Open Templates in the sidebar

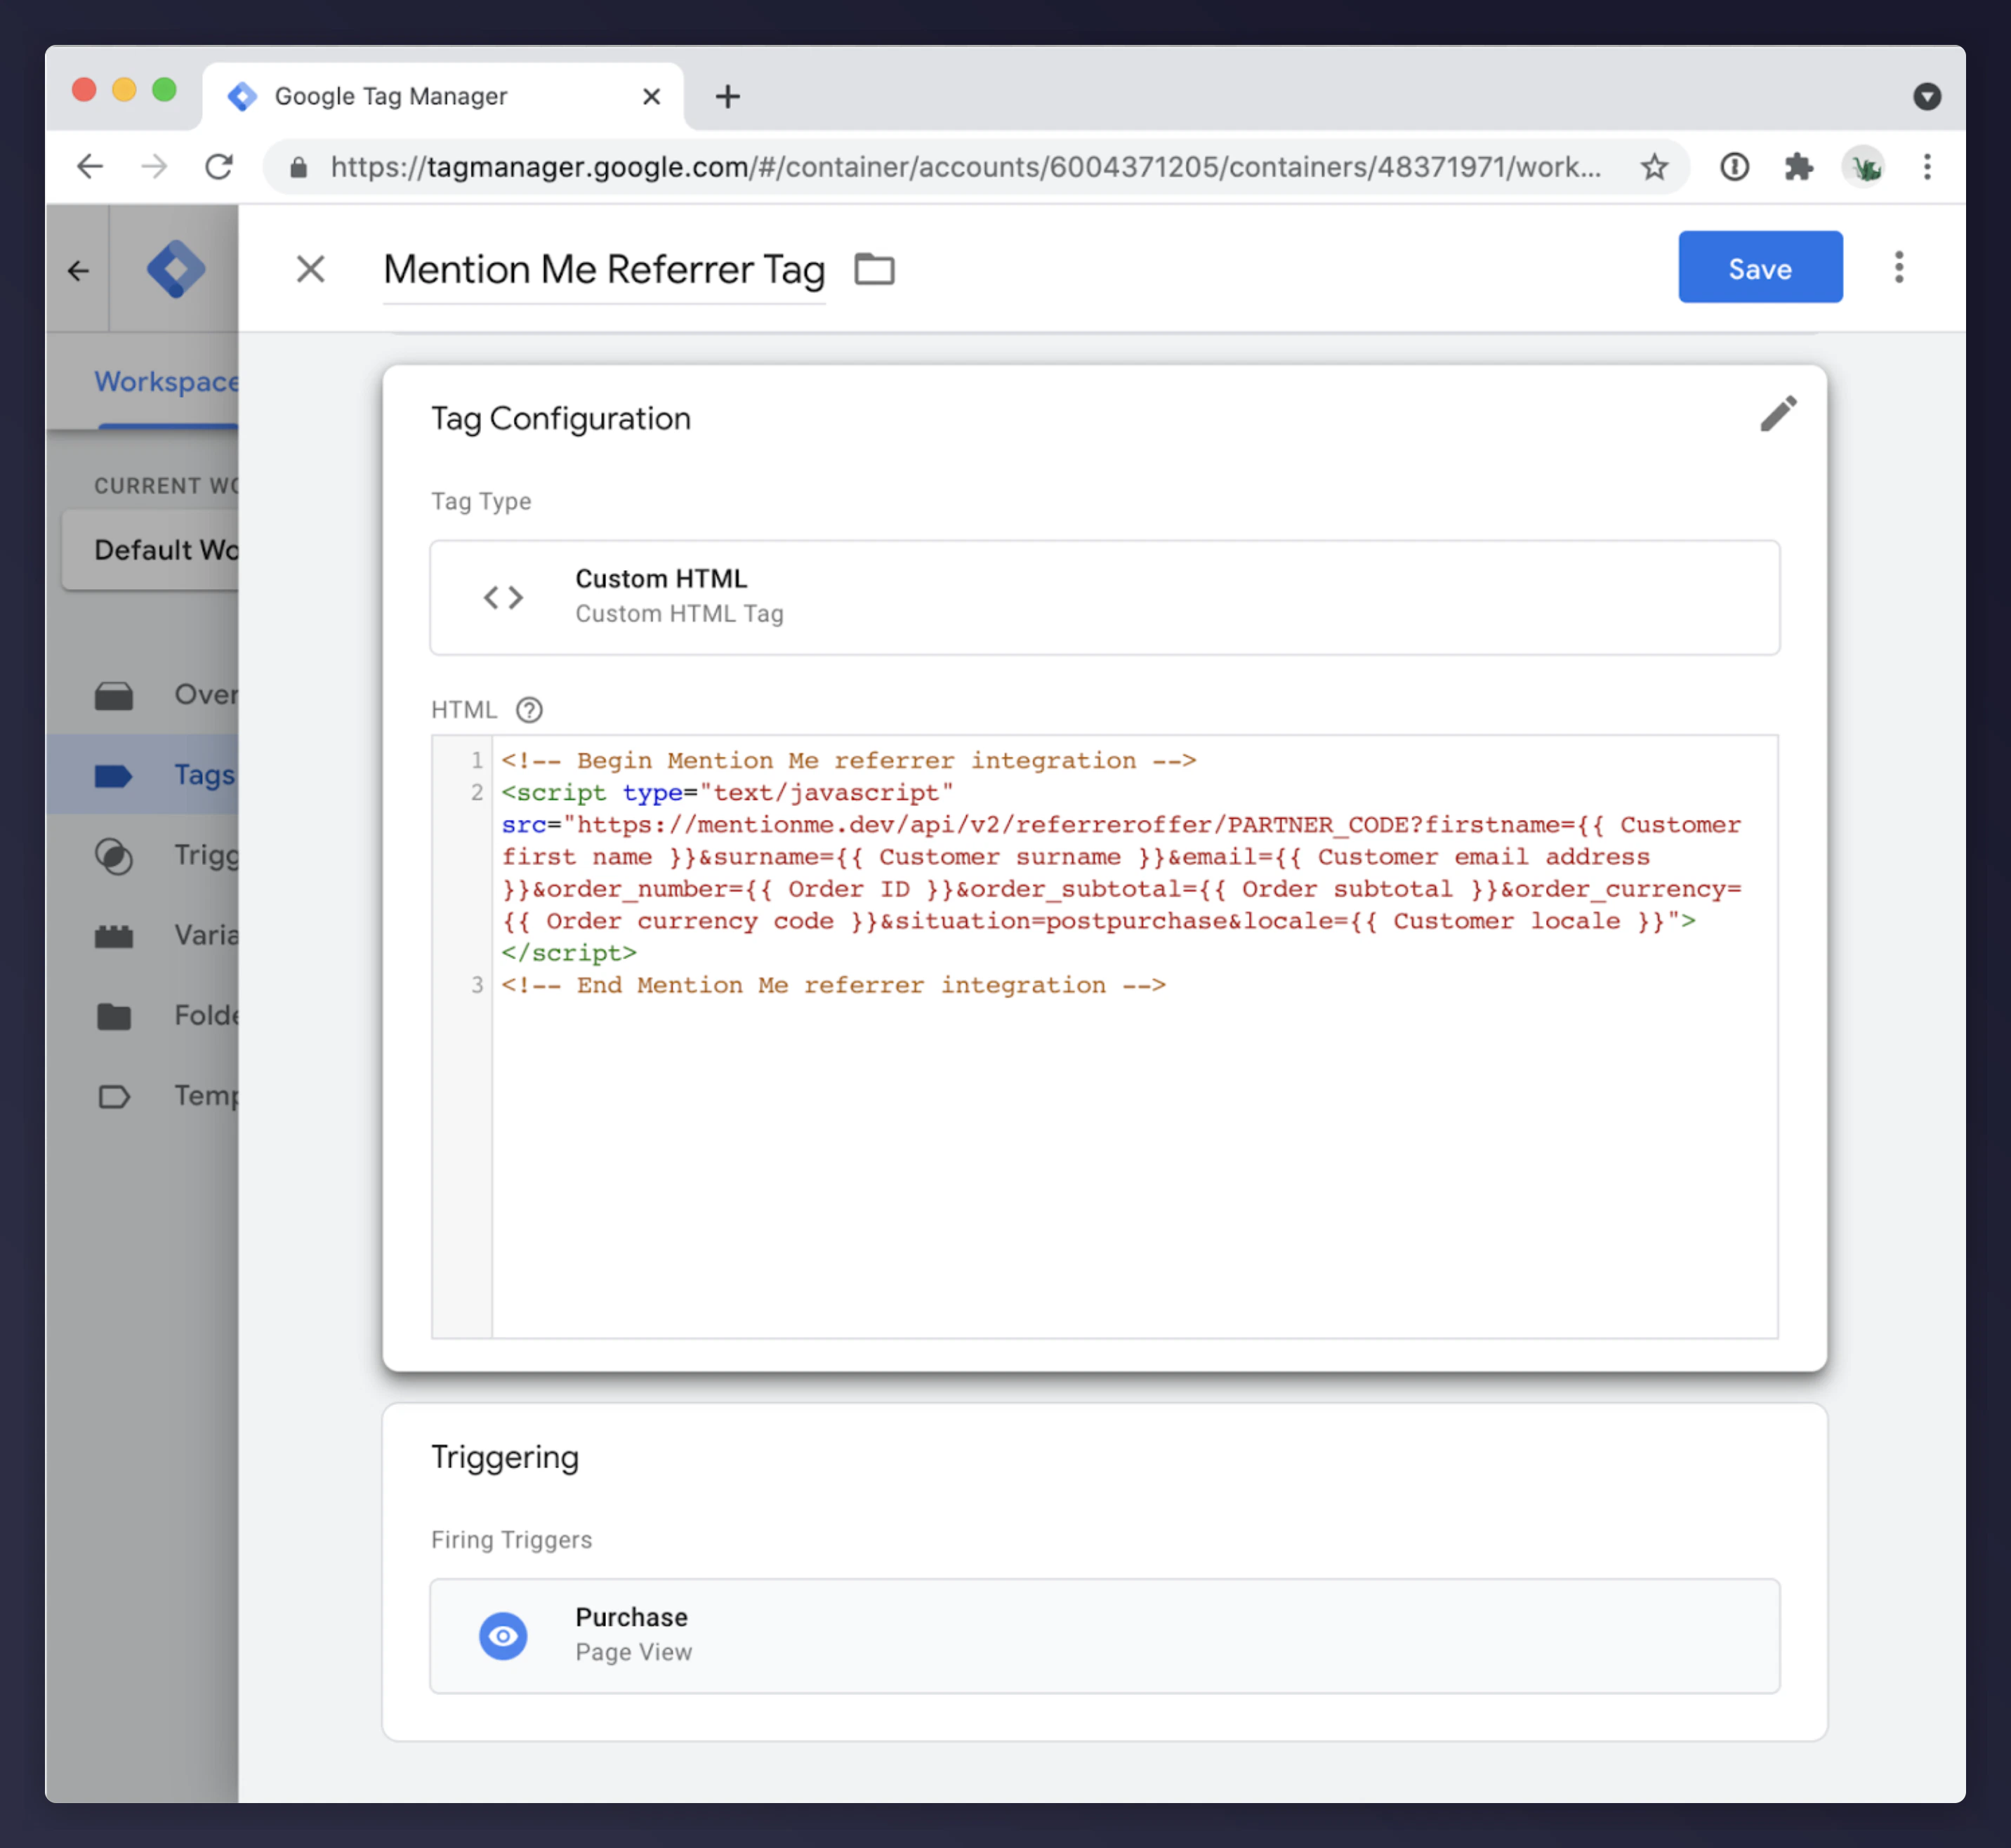coord(143,1095)
